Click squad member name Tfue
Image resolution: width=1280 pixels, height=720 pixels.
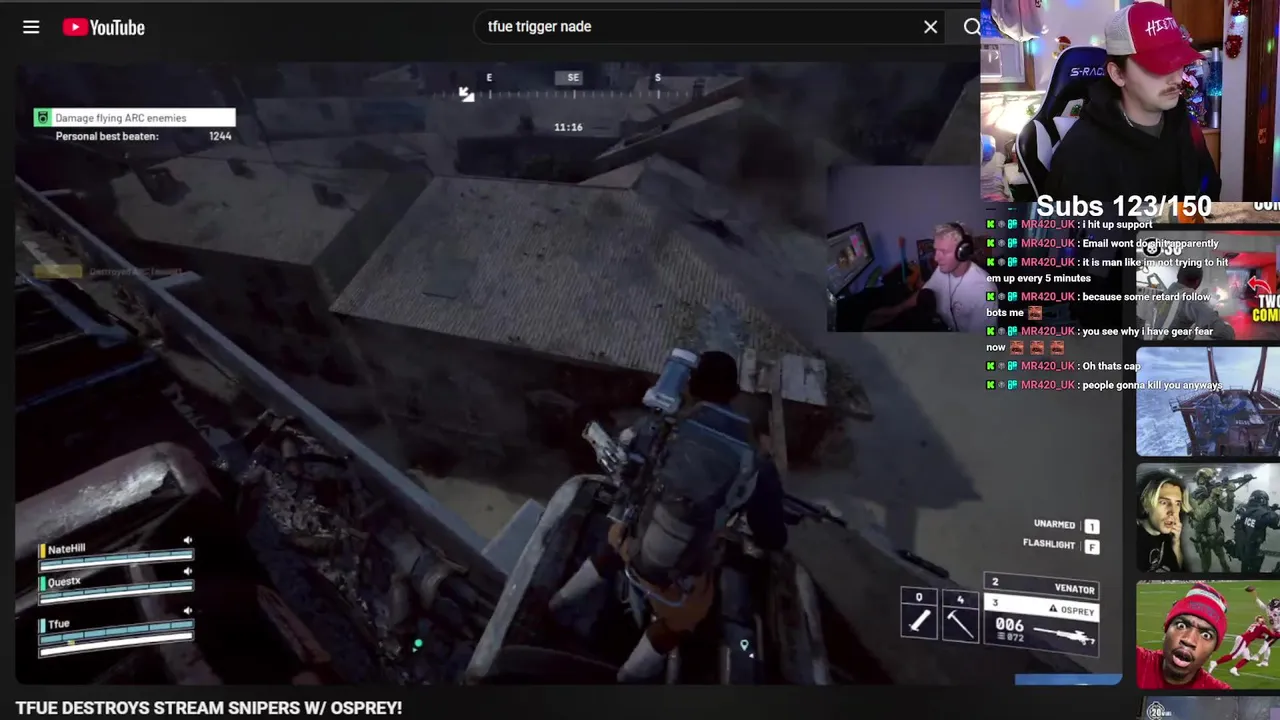point(59,624)
